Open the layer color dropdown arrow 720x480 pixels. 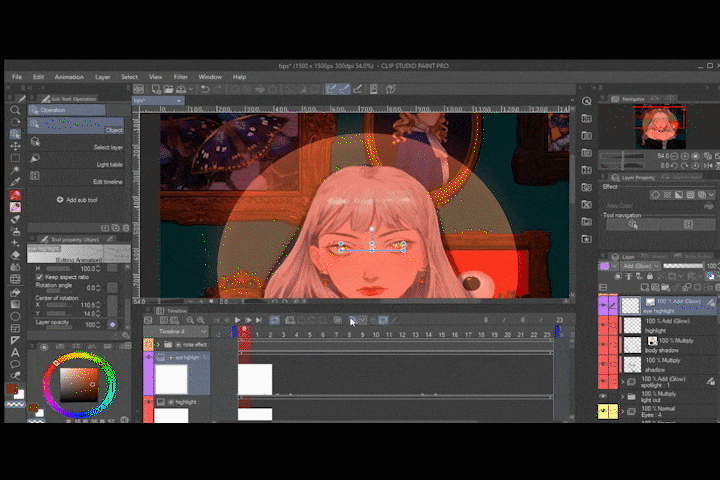(x=614, y=266)
